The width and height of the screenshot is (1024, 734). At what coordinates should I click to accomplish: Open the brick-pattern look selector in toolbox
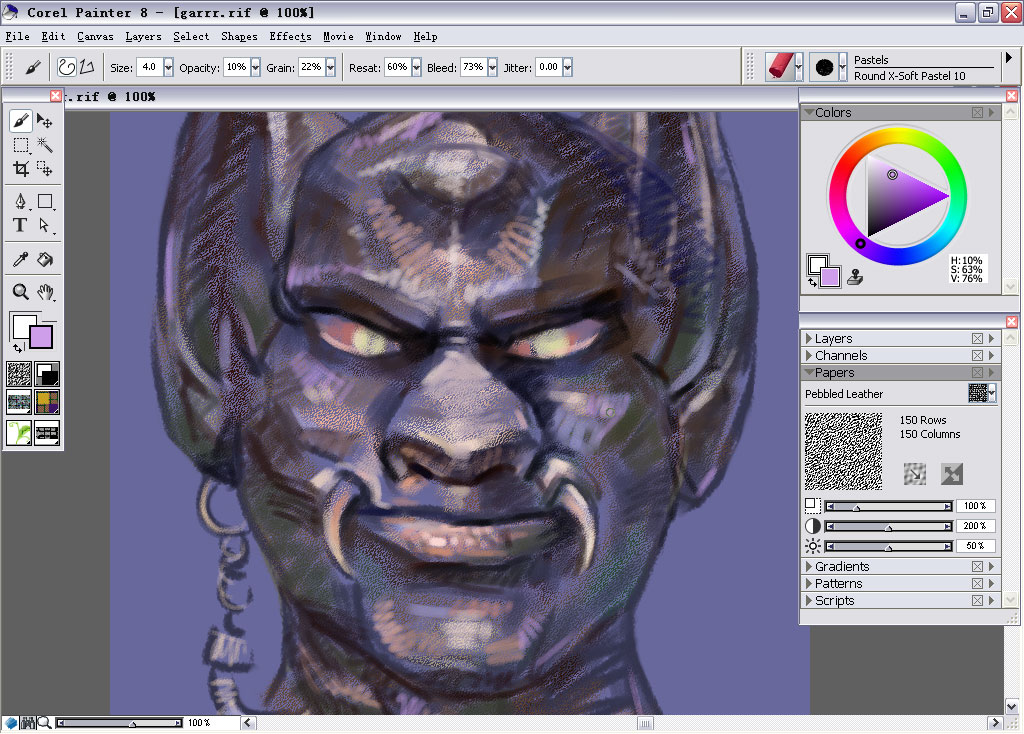[47, 432]
